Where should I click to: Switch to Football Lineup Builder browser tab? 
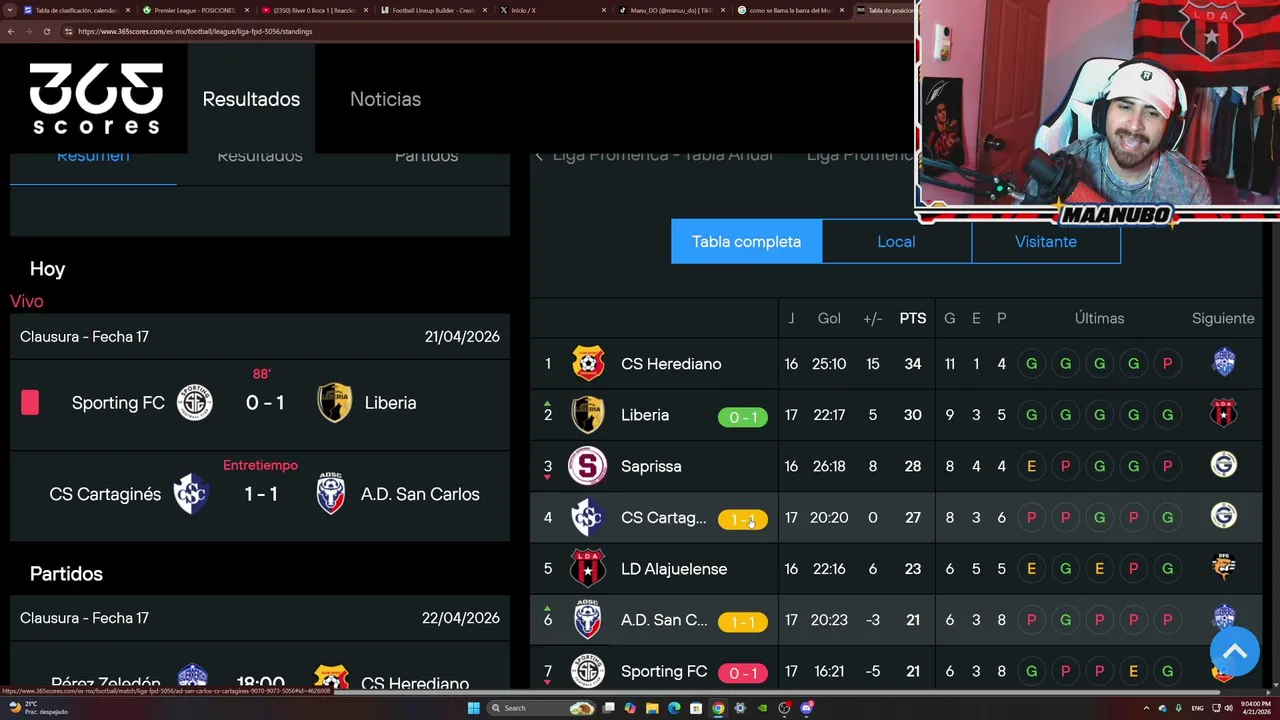click(432, 10)
